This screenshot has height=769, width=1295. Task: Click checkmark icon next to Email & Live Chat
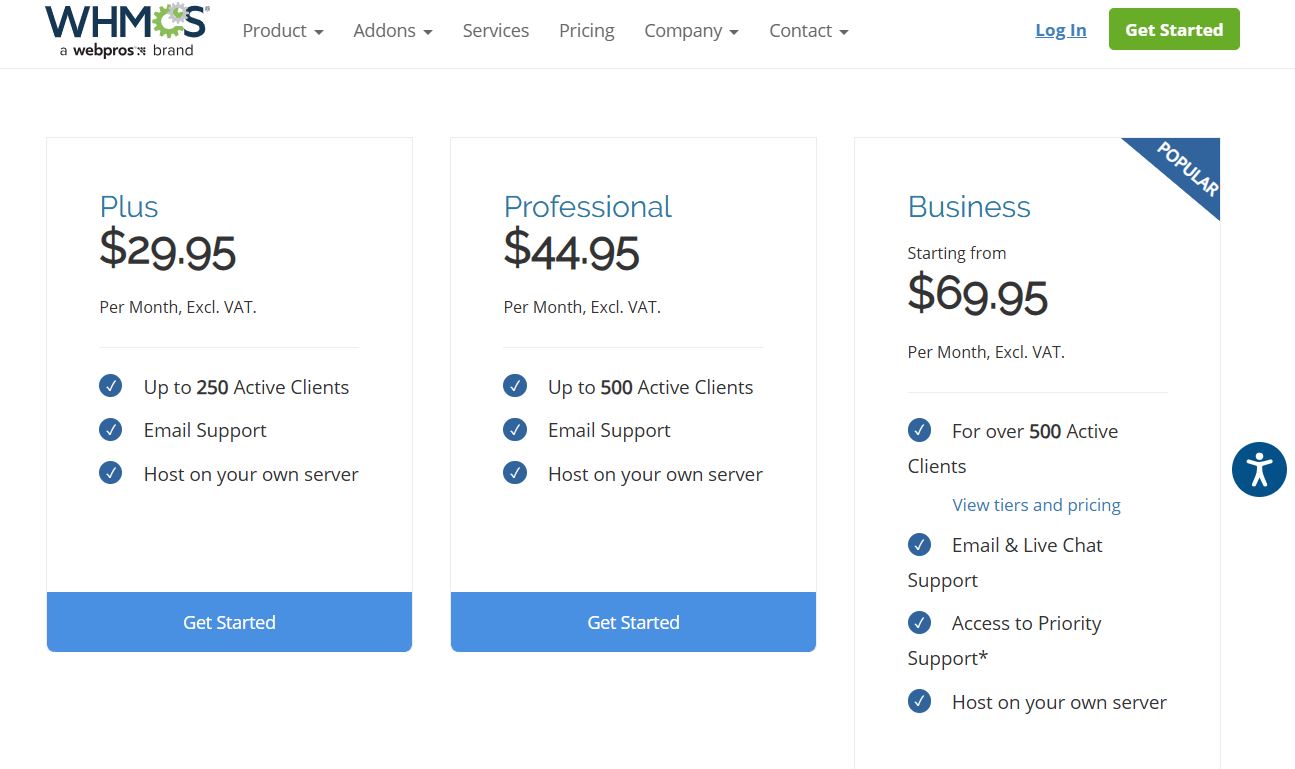pyautogui.click(x=919, y=545)
